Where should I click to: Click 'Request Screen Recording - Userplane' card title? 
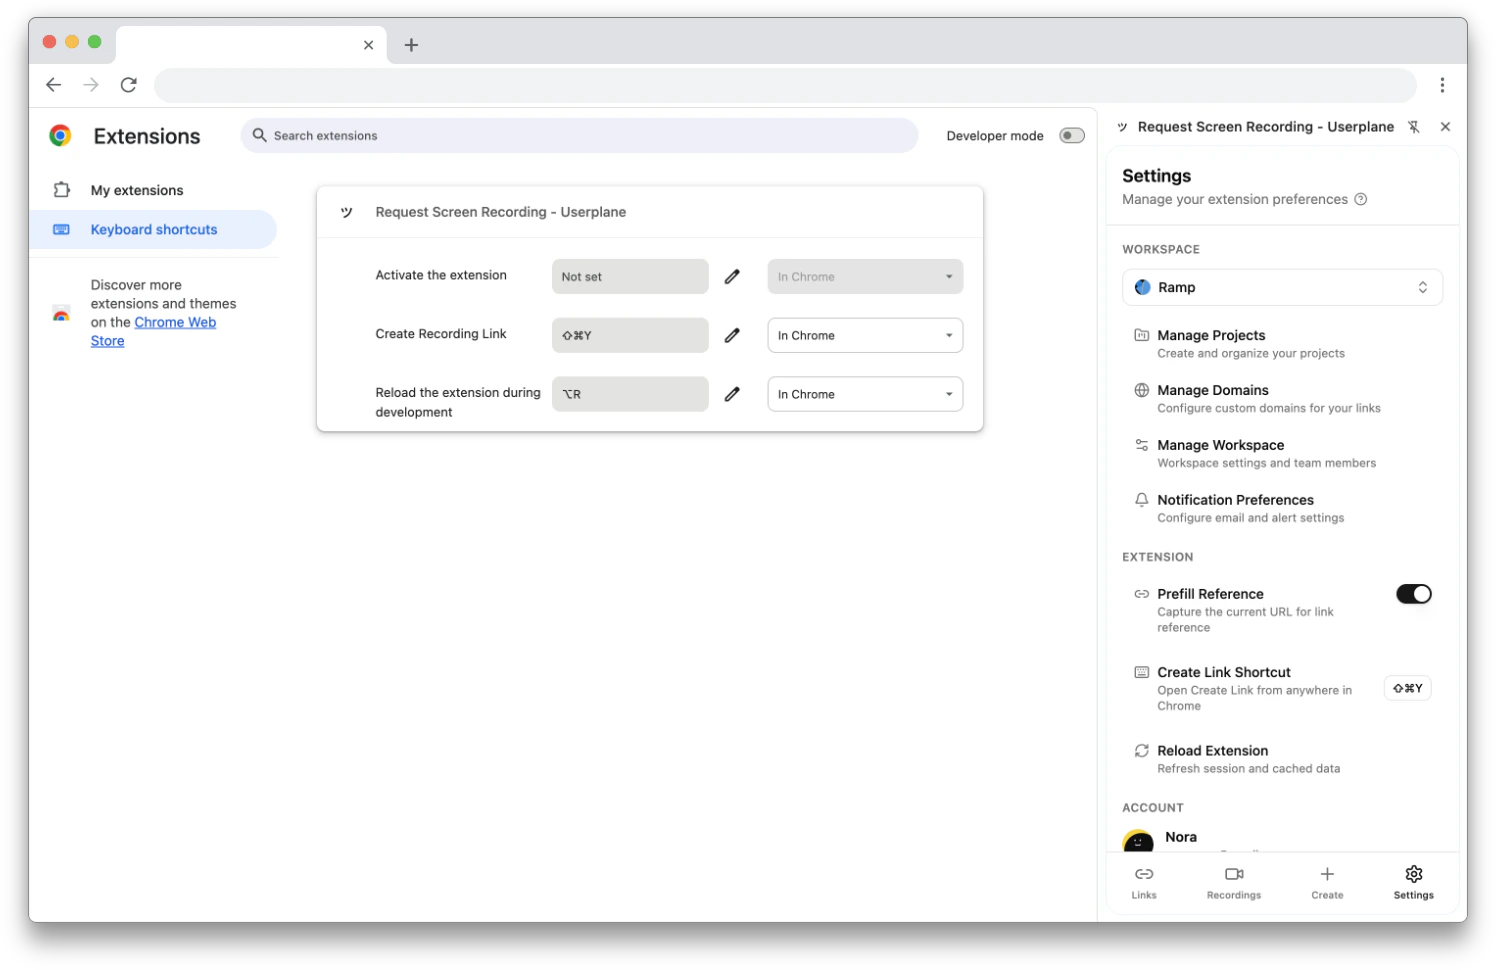[x=500, y=212]
